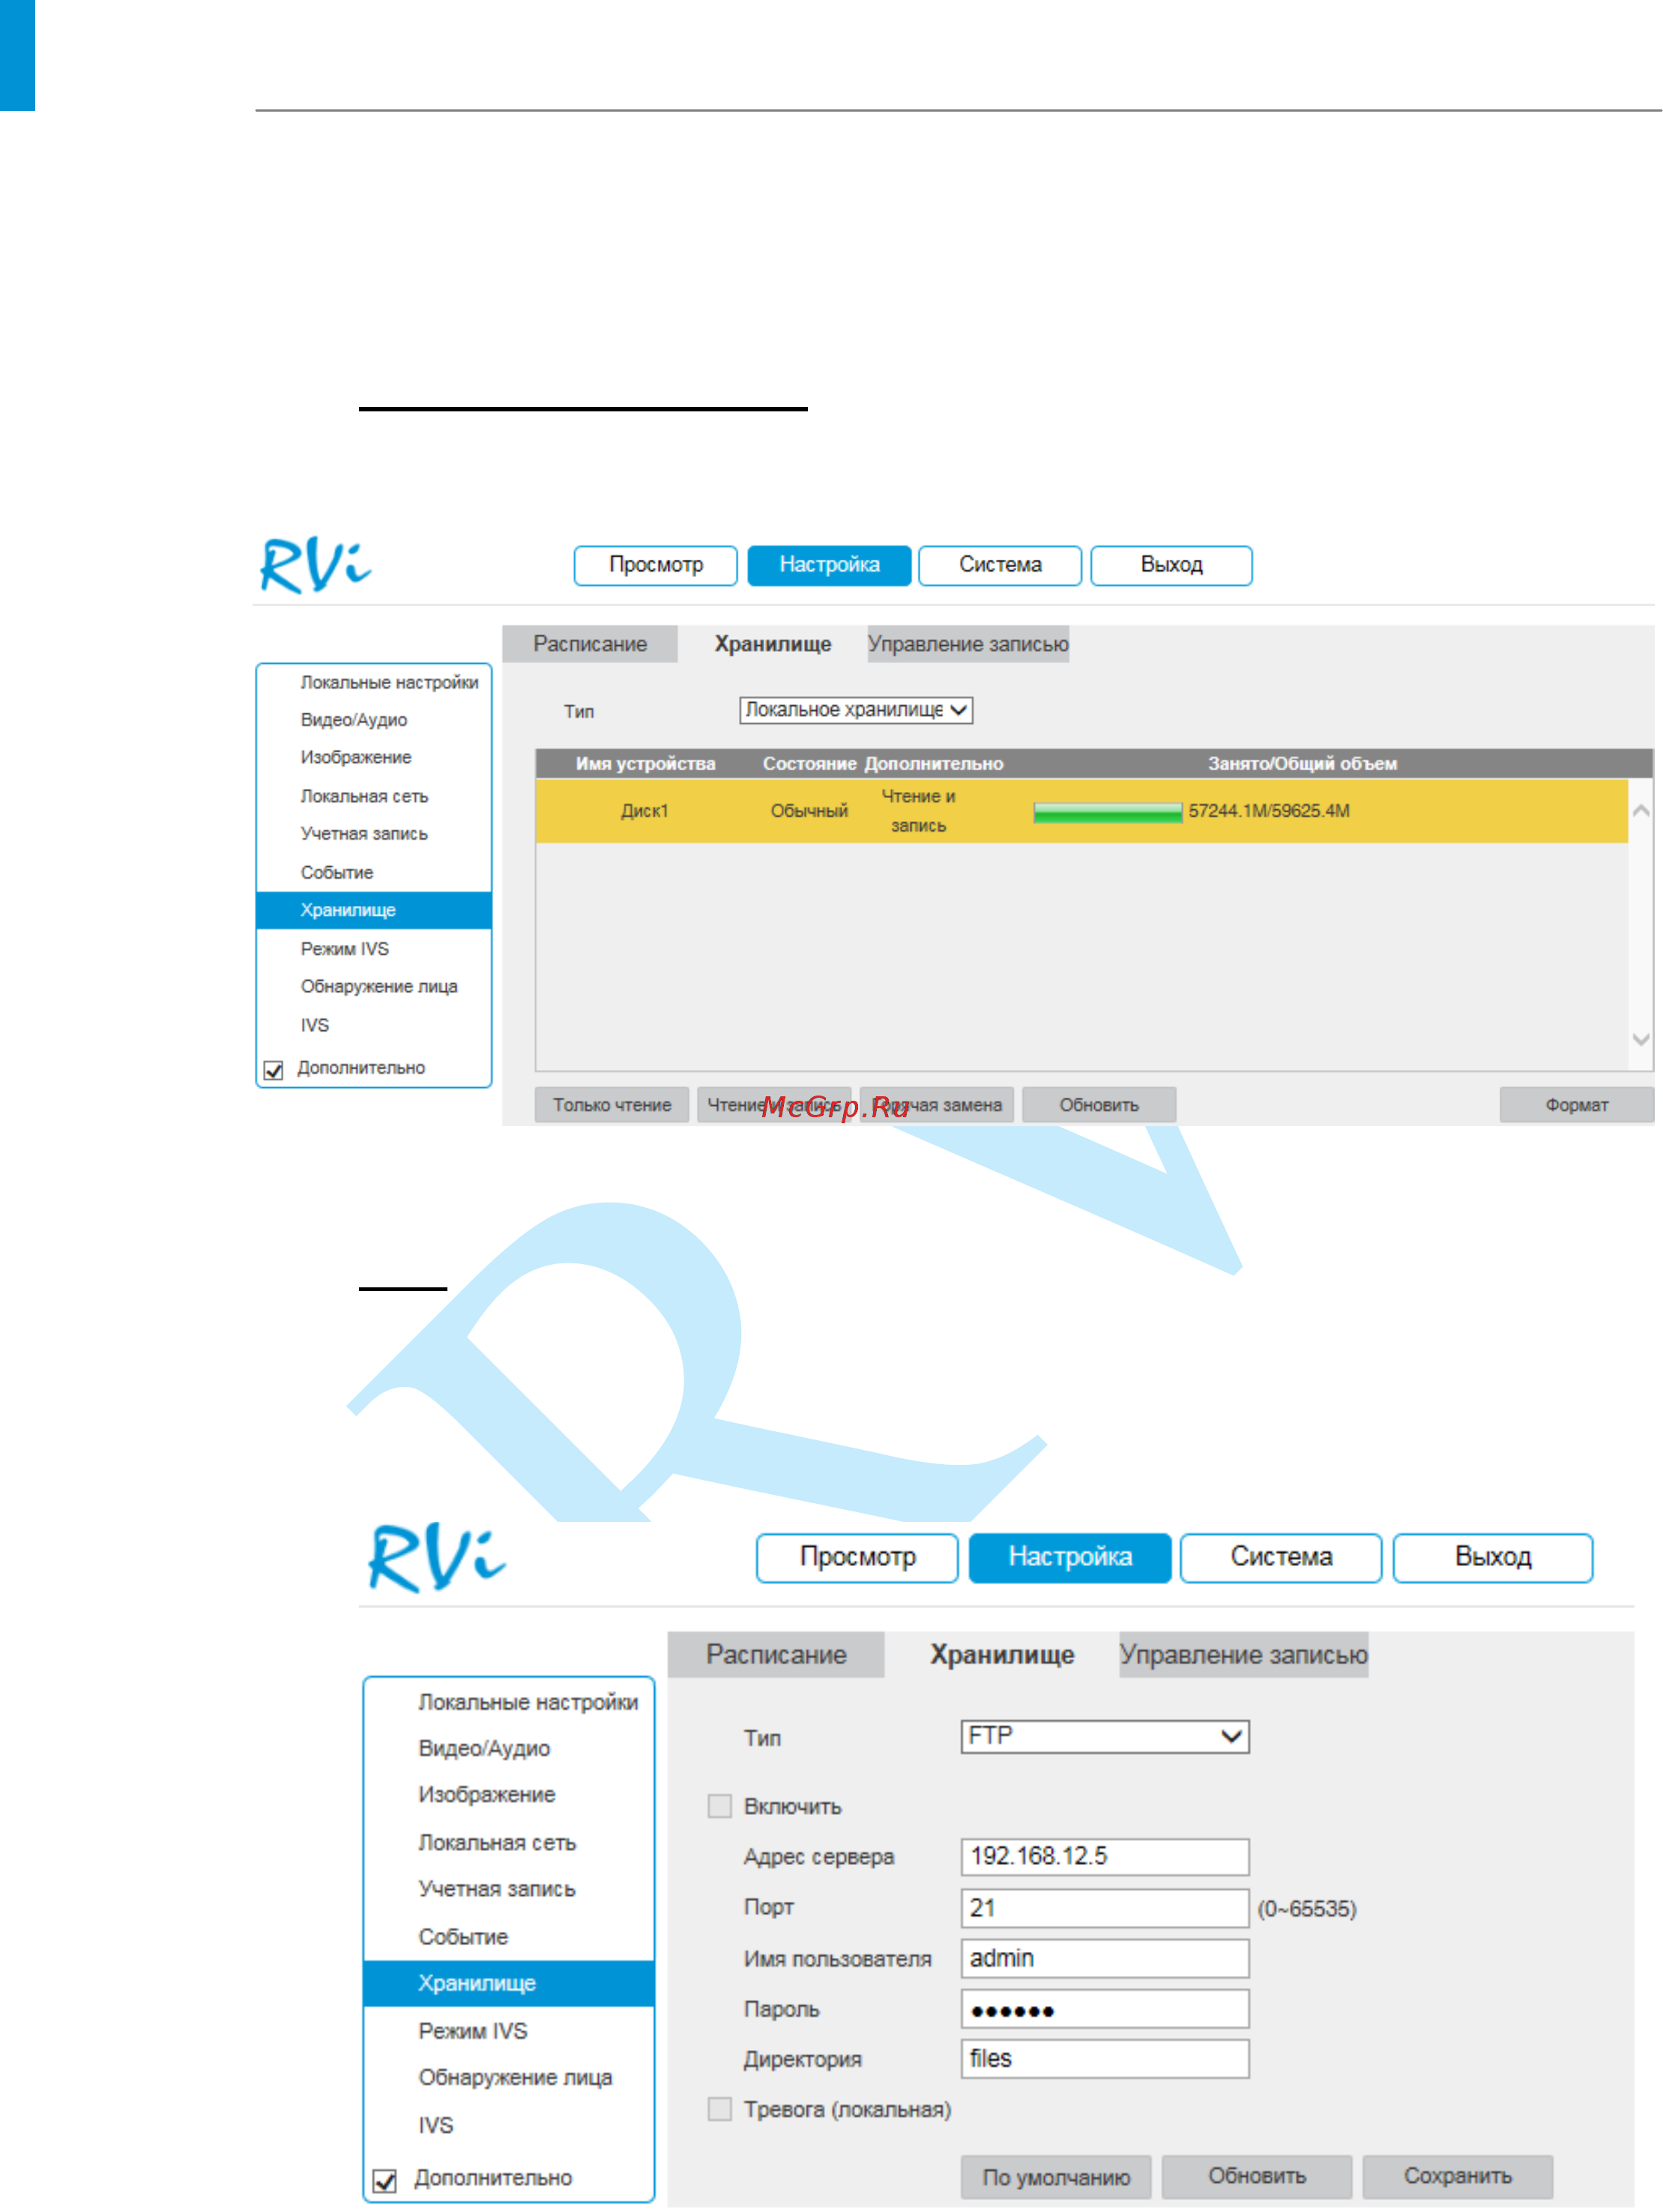Open Обнаружение лица in the local storage sidebar
Image resolution: width=1663 pixels, height=2212 pixels.
point(378,987)
